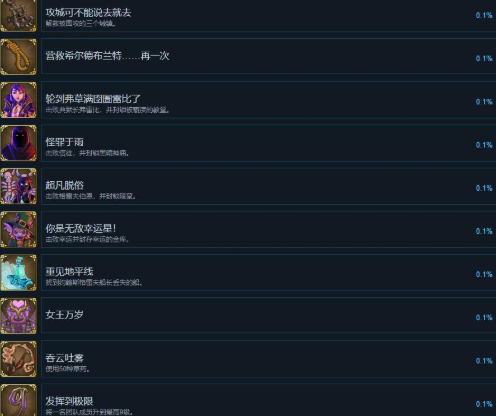Viewport: 496px width, 416px height.
Task: Select the purple-haired woman achievement icon
Action: (x=18, y=100)
